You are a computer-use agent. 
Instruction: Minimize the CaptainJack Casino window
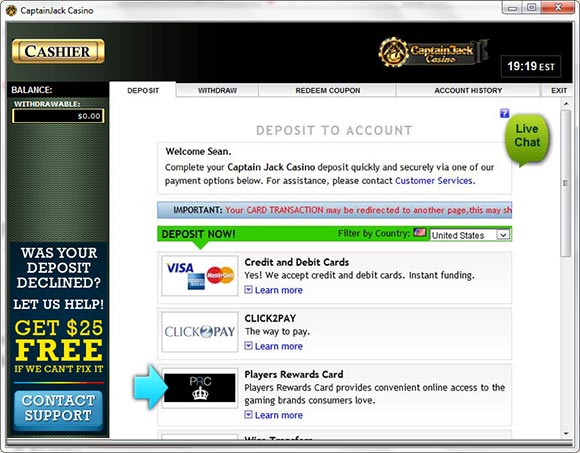point(512,7)
